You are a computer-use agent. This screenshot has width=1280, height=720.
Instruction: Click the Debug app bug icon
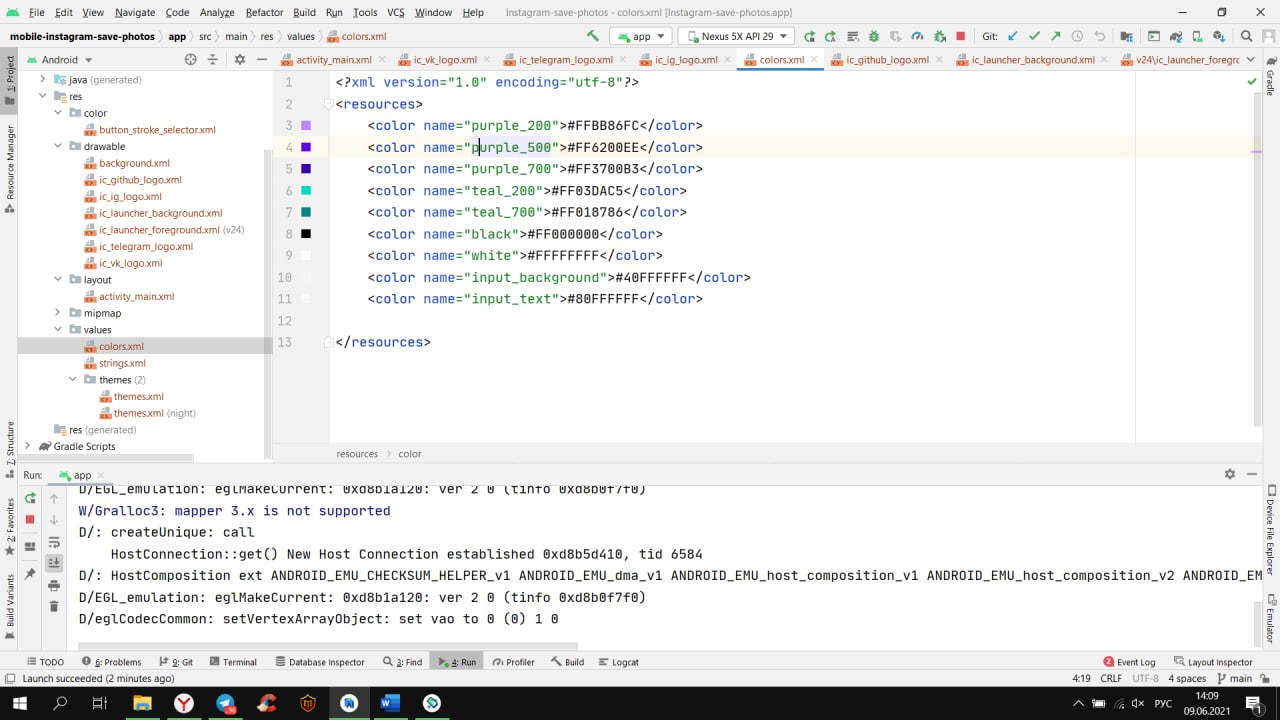tap(874, 36)
